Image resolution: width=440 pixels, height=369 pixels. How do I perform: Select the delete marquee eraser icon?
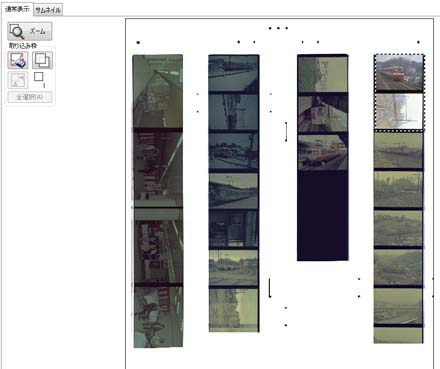coord(18,60)
